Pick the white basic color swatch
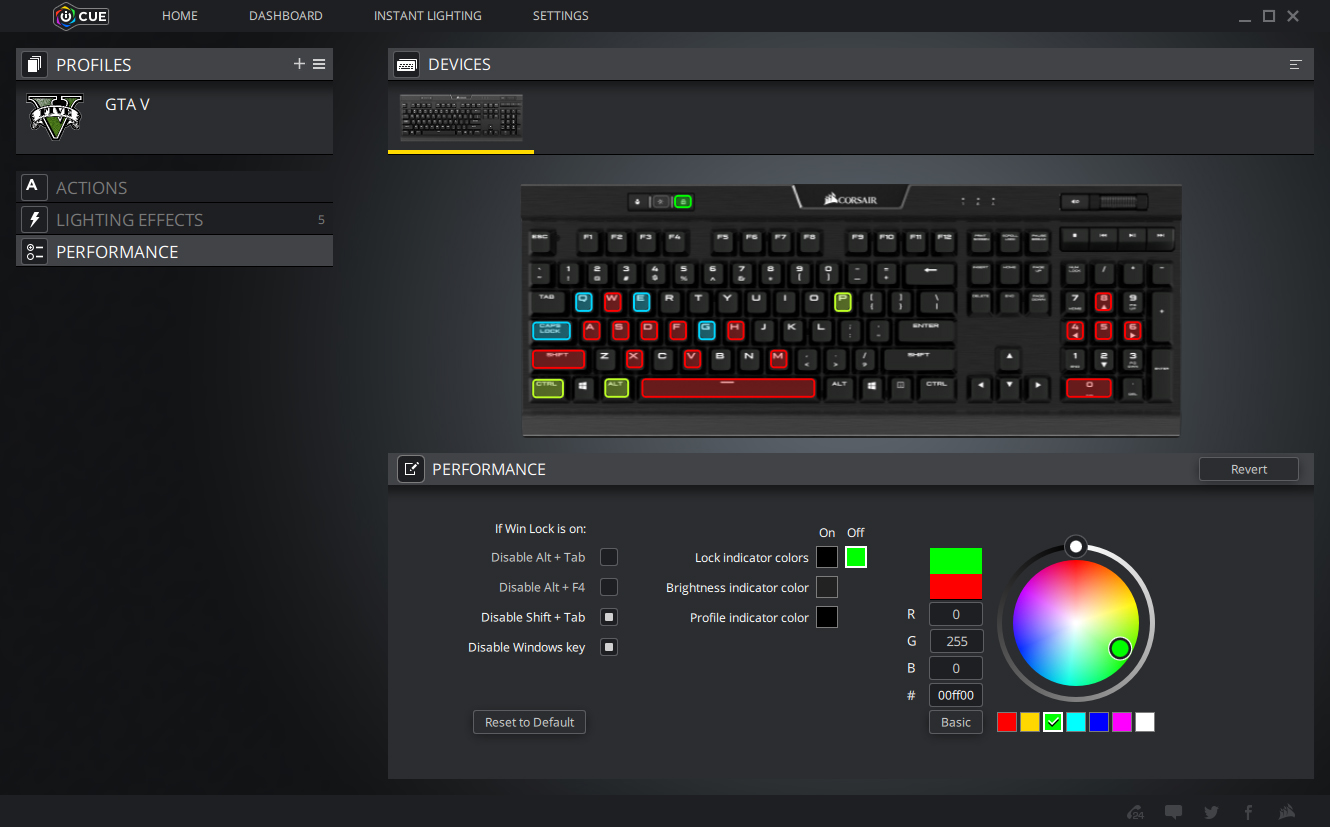The width and height of the screenshot is (1330, 827). [1145, 722]
